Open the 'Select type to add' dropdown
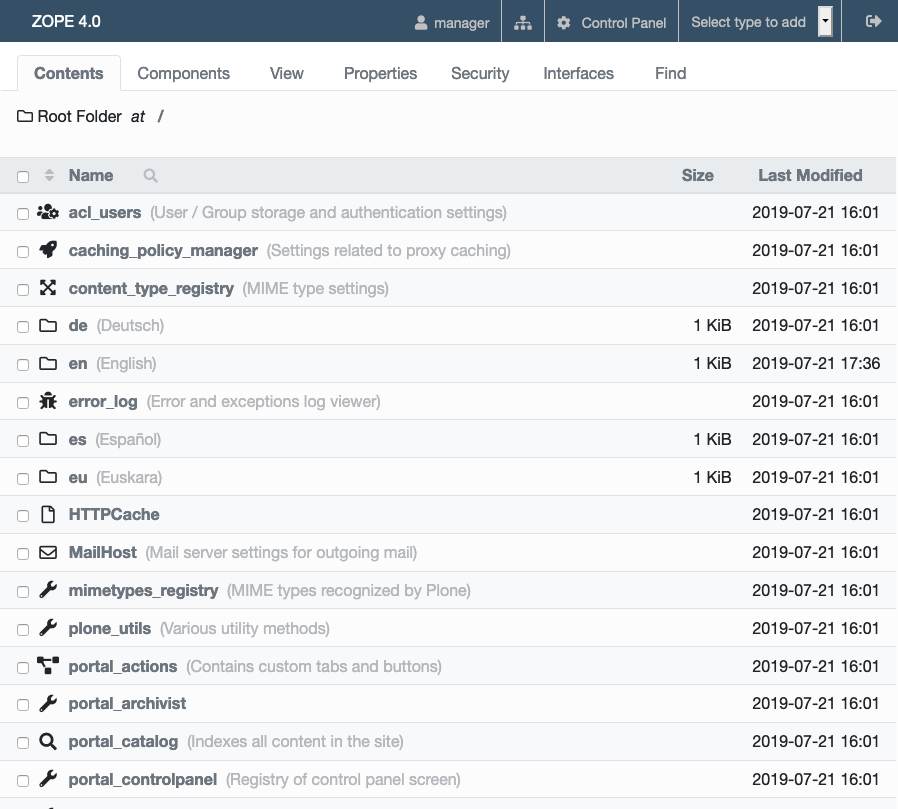Screen dimensions: 898x809 coord(761,22)
